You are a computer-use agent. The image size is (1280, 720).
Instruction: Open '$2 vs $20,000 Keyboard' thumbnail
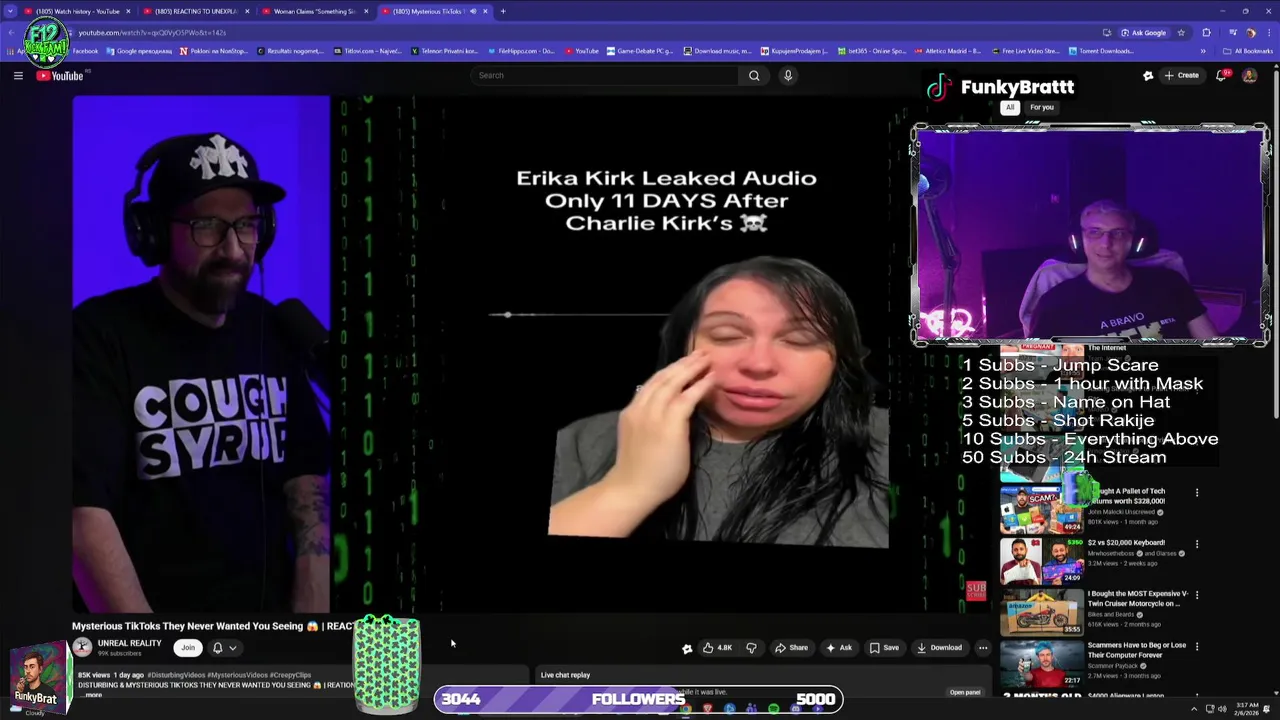coord(1042,561)
